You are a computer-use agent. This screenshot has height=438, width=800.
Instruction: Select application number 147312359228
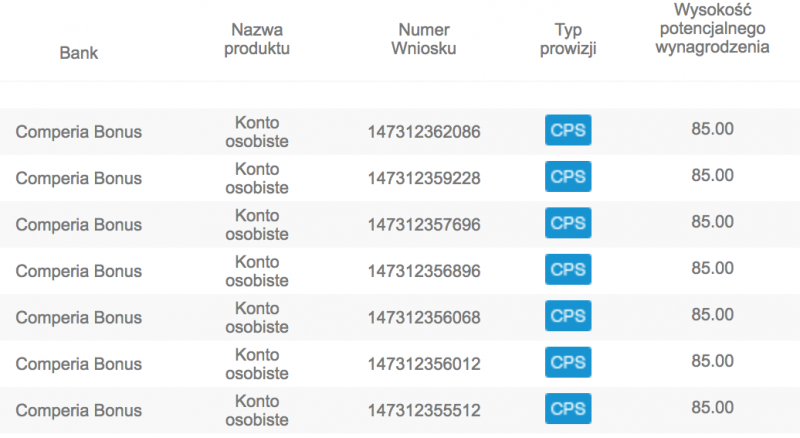[x=424, y=178]
